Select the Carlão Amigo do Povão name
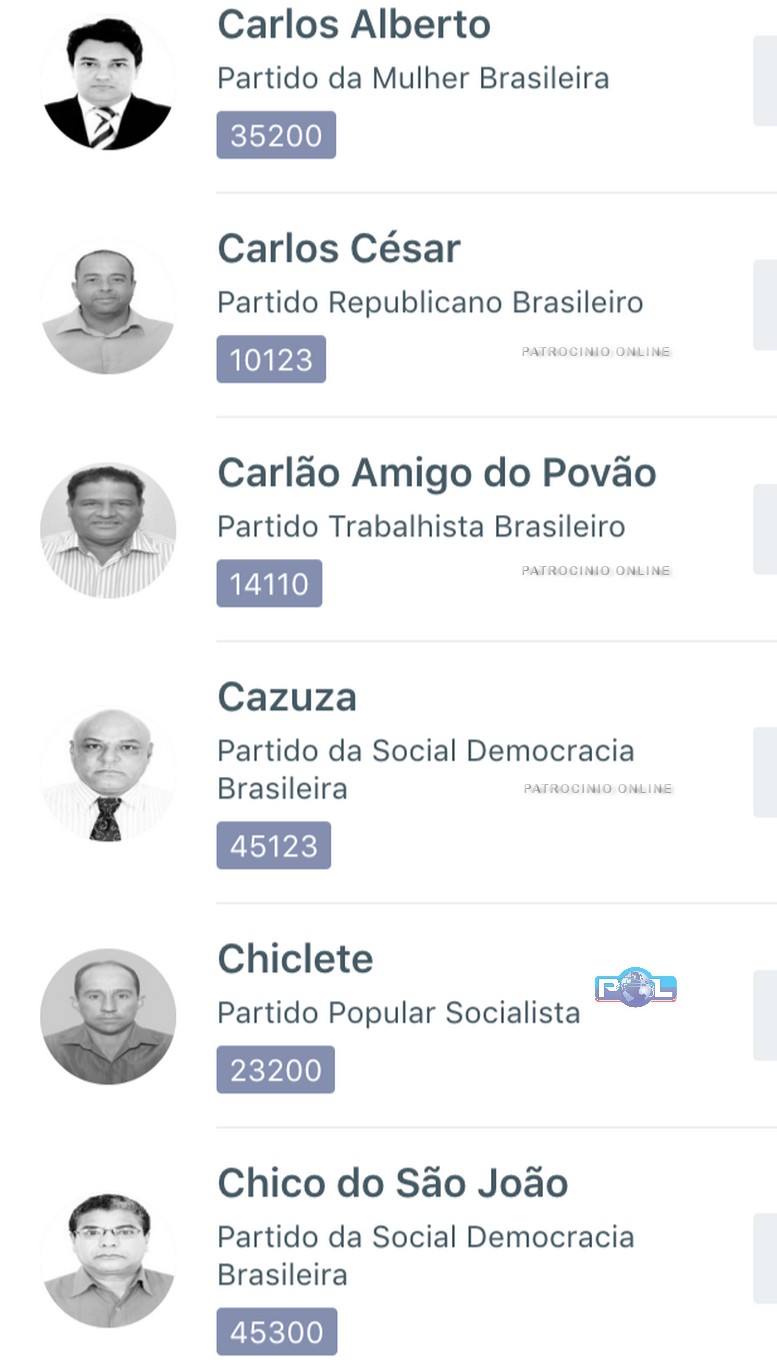 pos(437,472)
